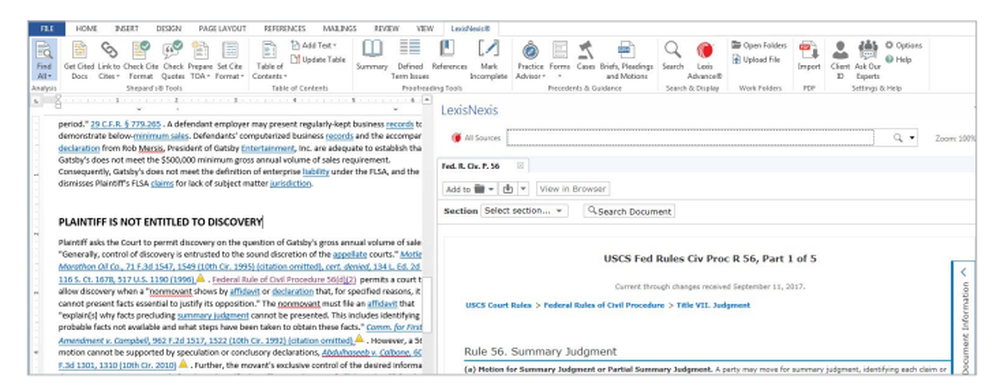Open the MAILINGS ribbon tab
This screenshot has width=1000, height=391.
point(339,29)
